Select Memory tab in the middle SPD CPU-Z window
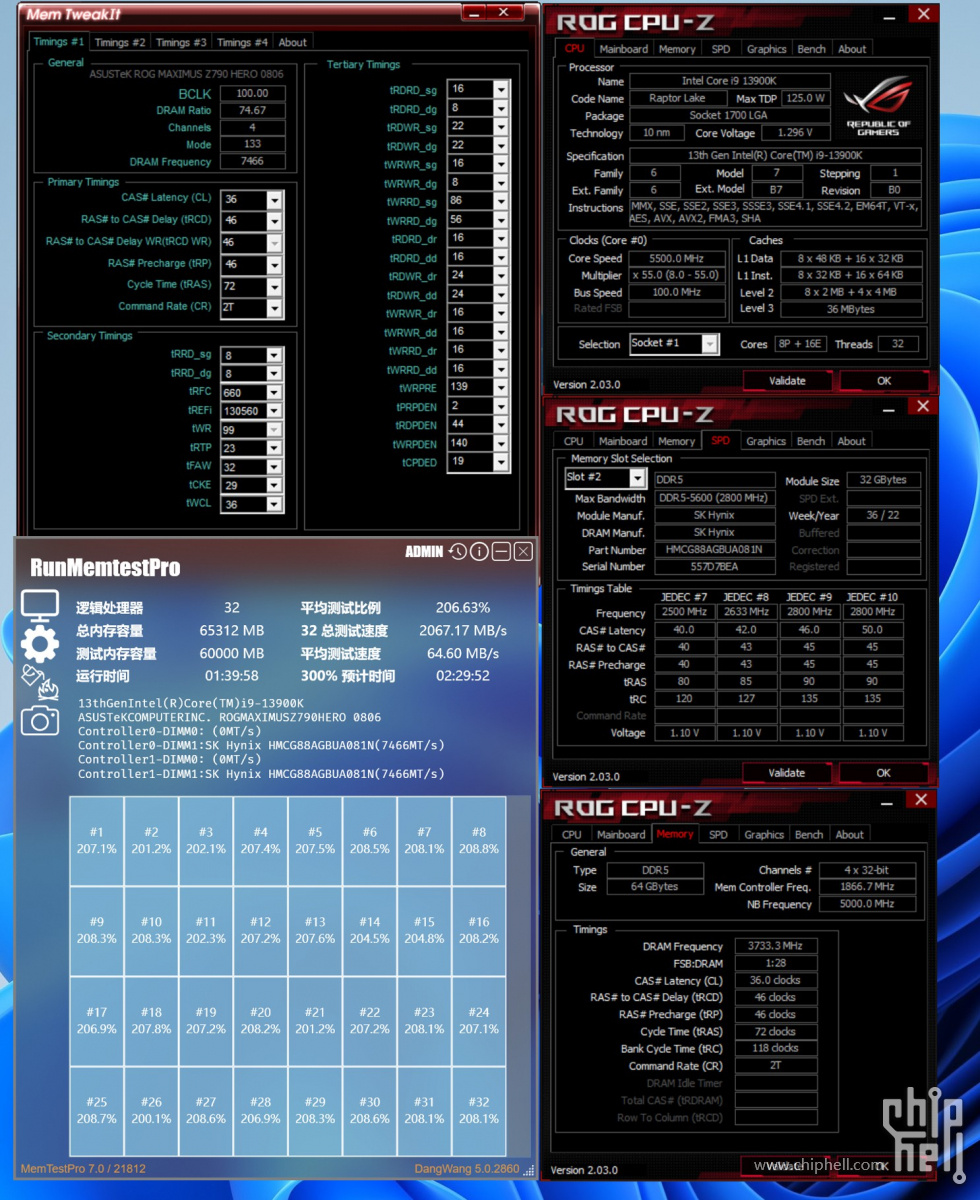 click(676, 441)
